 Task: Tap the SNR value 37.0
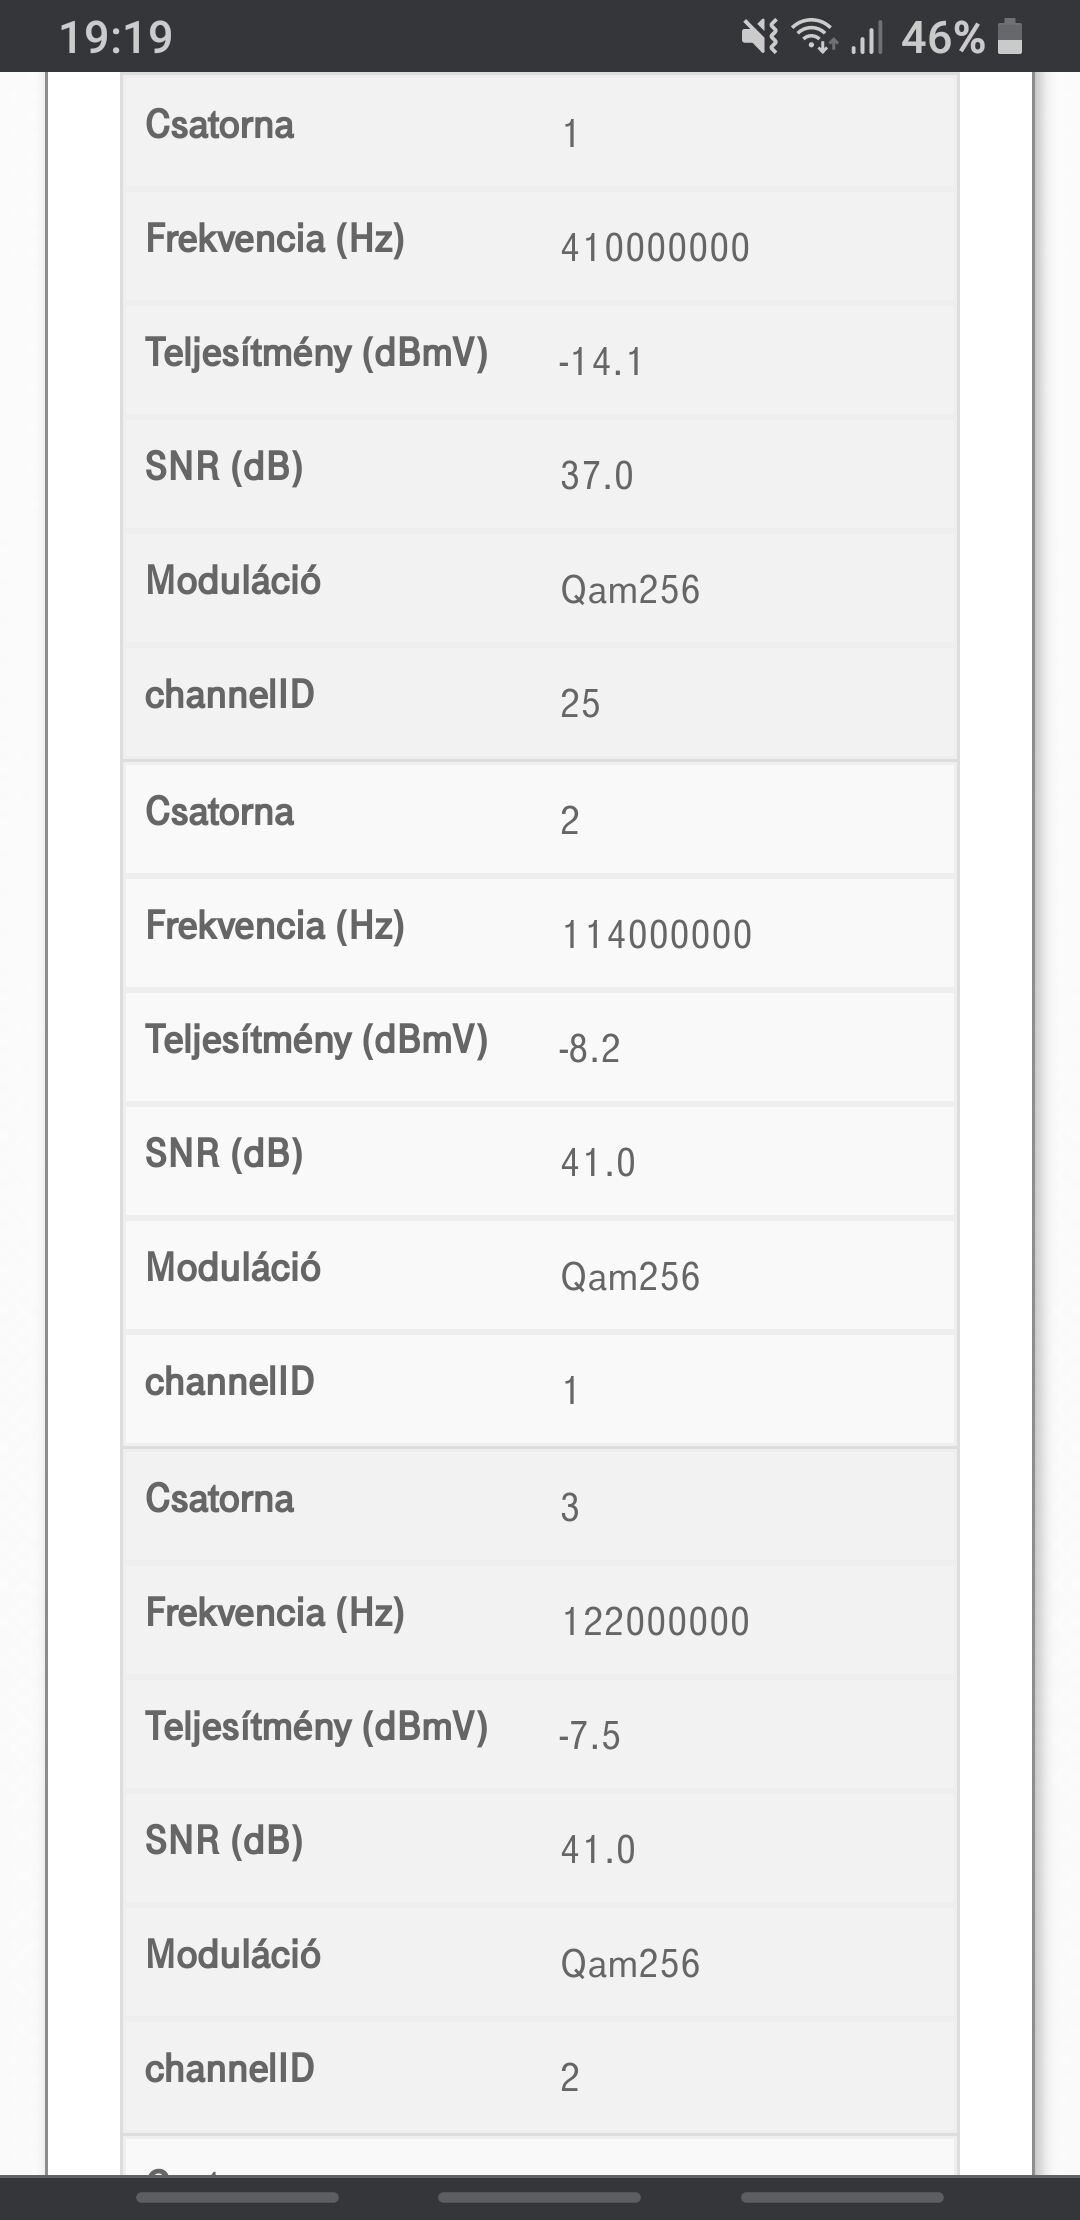[x=597, y=476]
